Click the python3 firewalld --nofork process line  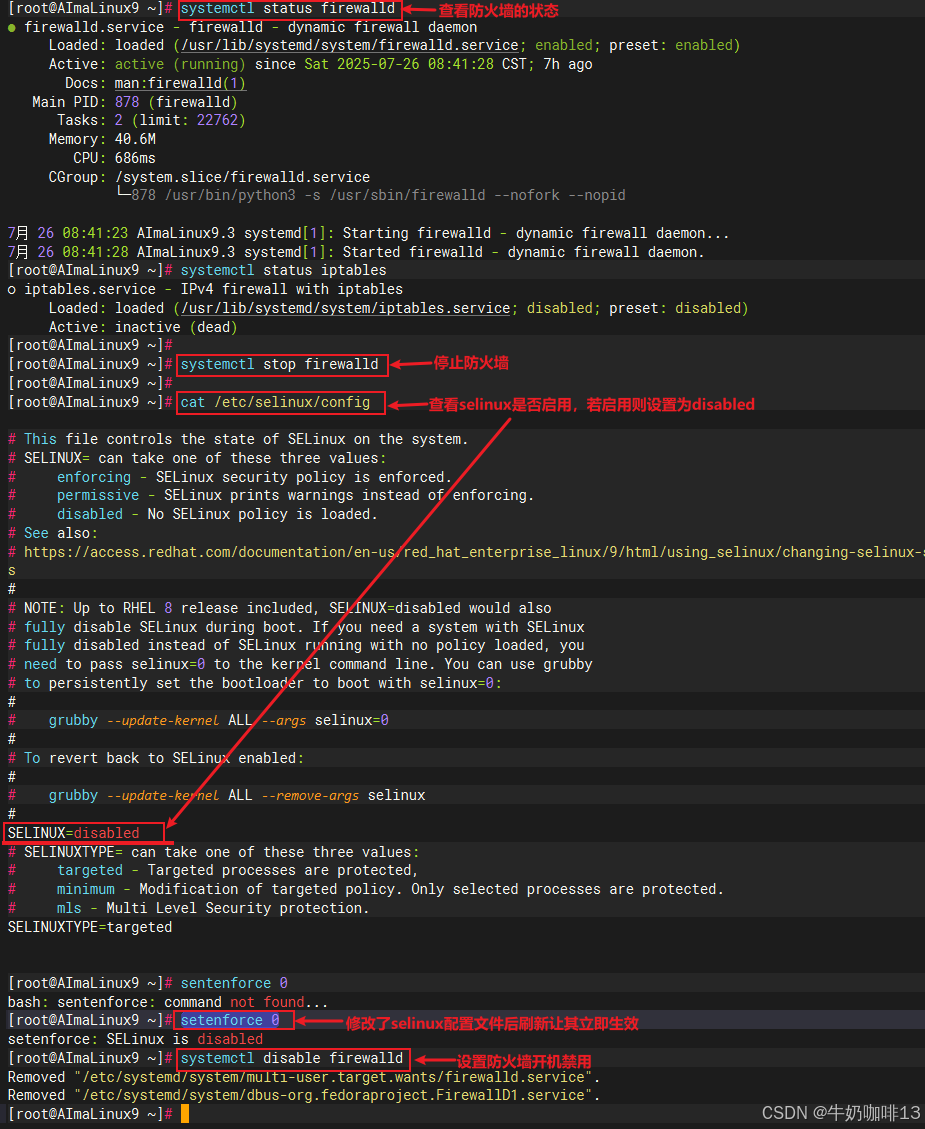pyautogui.click(x=371, y=195)
